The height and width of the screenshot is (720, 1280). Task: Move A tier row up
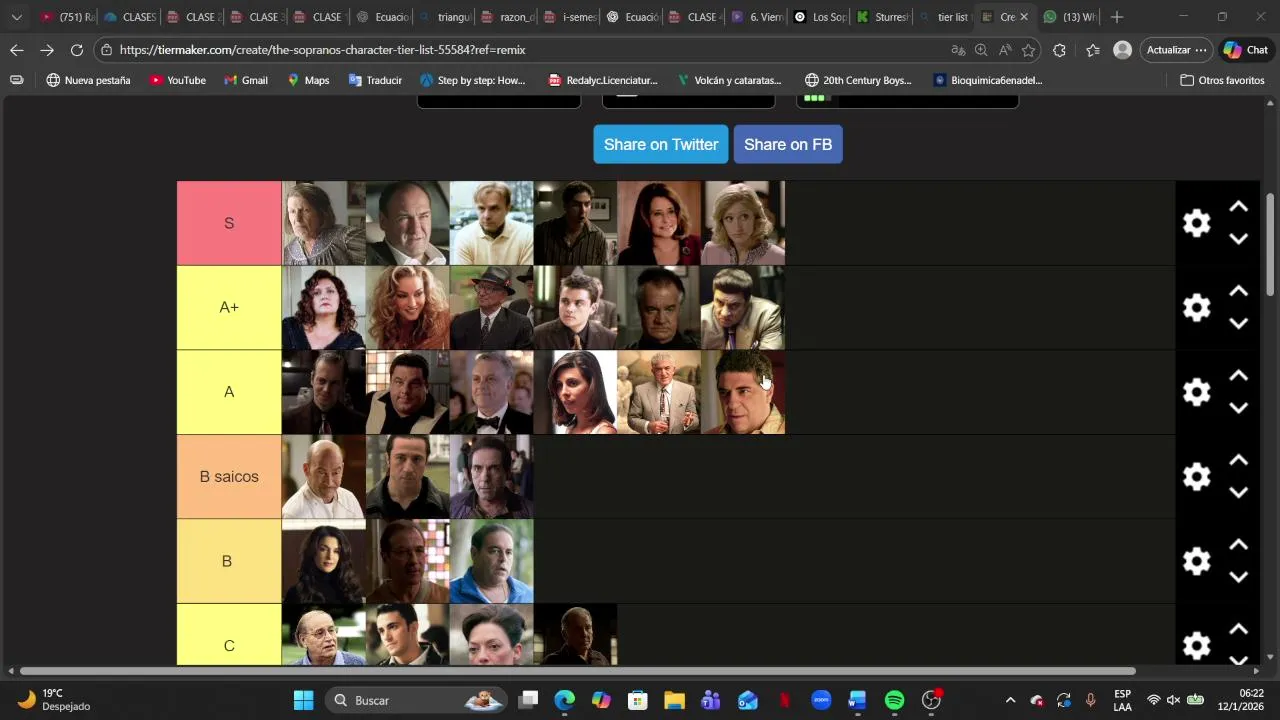tap(1238, 376)
